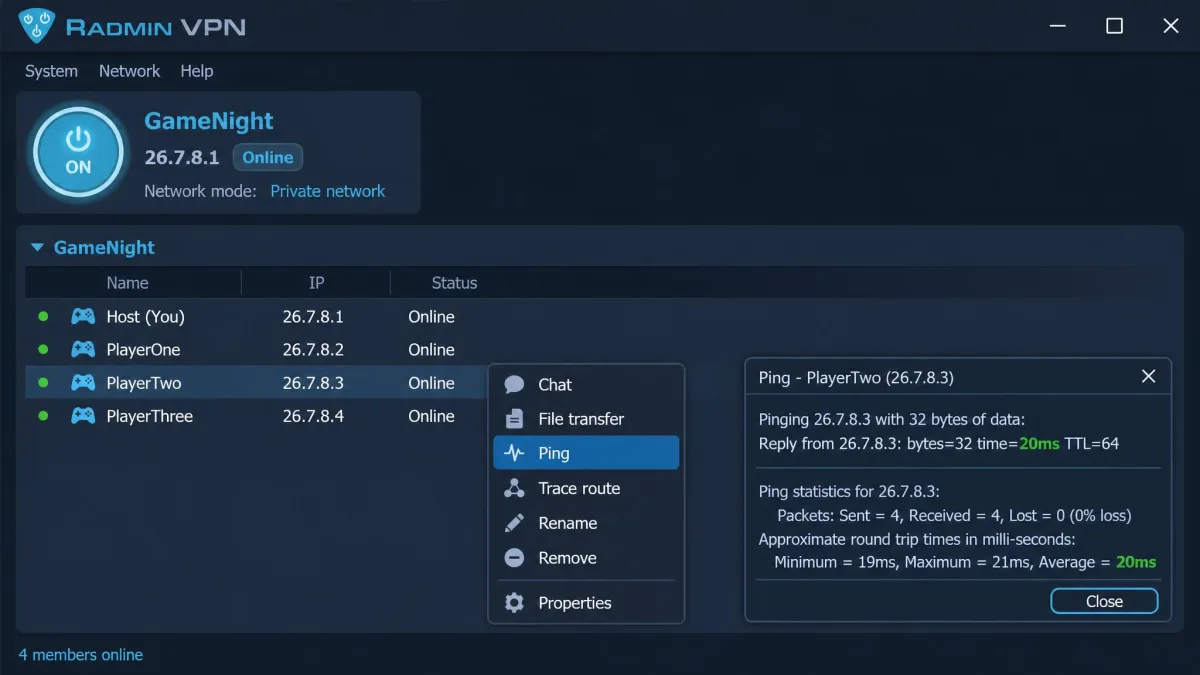This screenshot has height=675, width=1200.
Task: Select the PlayerTwo member name
Action: pyautogui.click(x=143, y=383)
